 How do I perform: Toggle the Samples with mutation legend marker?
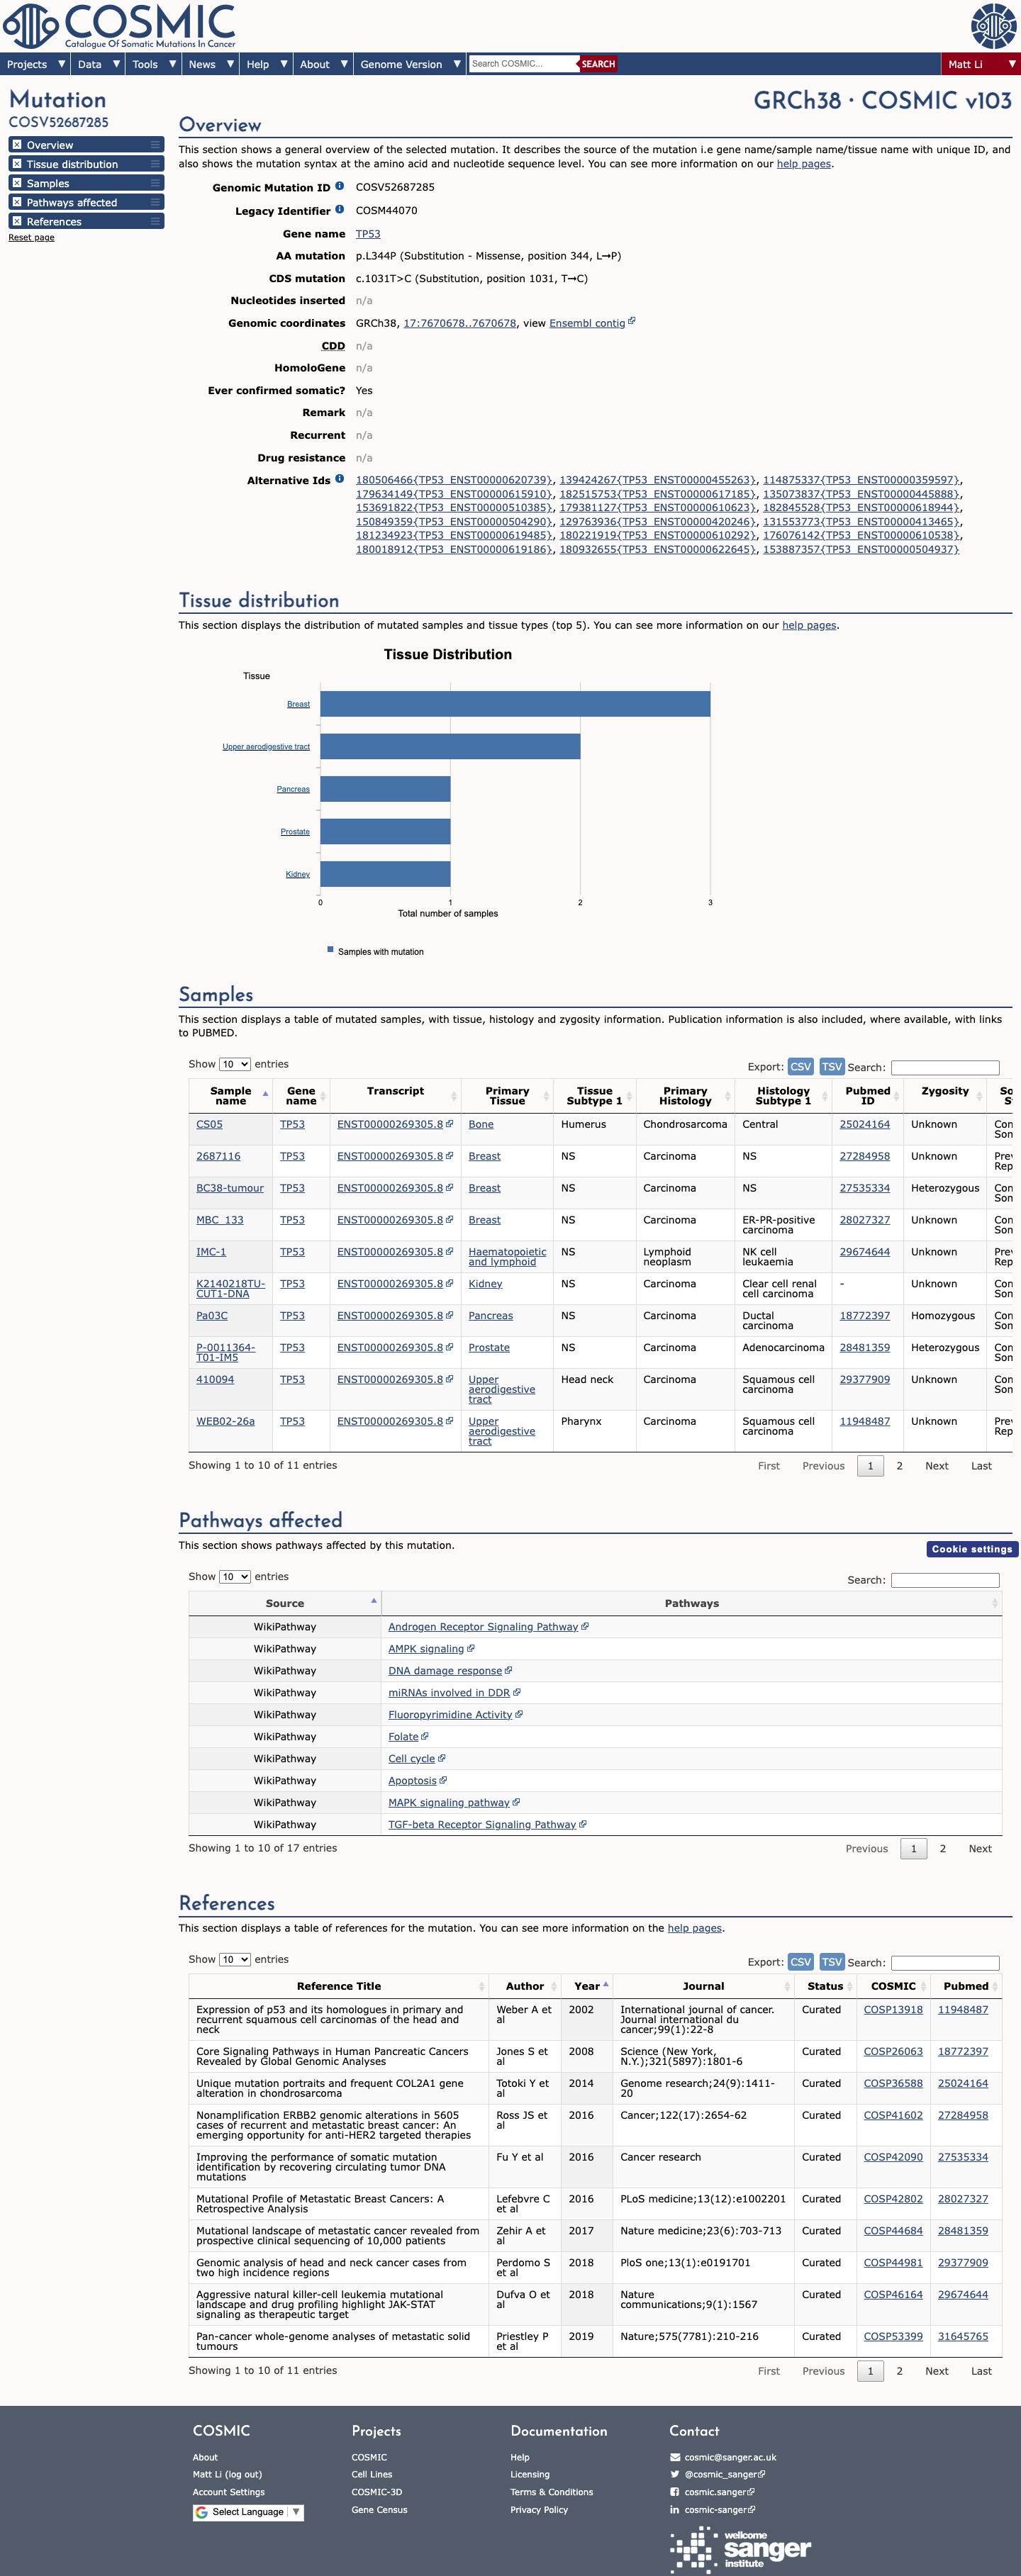[x=330, y=950]
